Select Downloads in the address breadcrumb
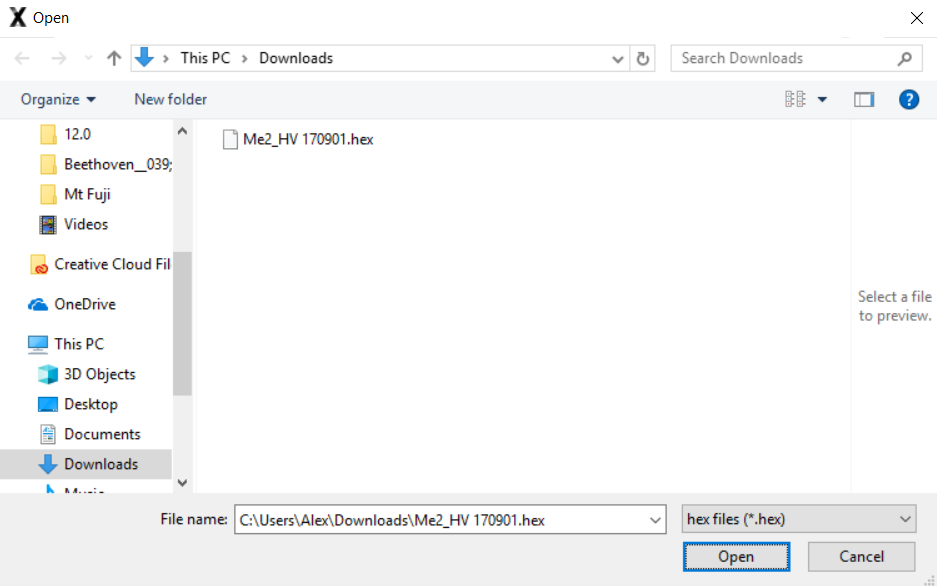Viewport: 937px width, 586px height. coord(296,58)
